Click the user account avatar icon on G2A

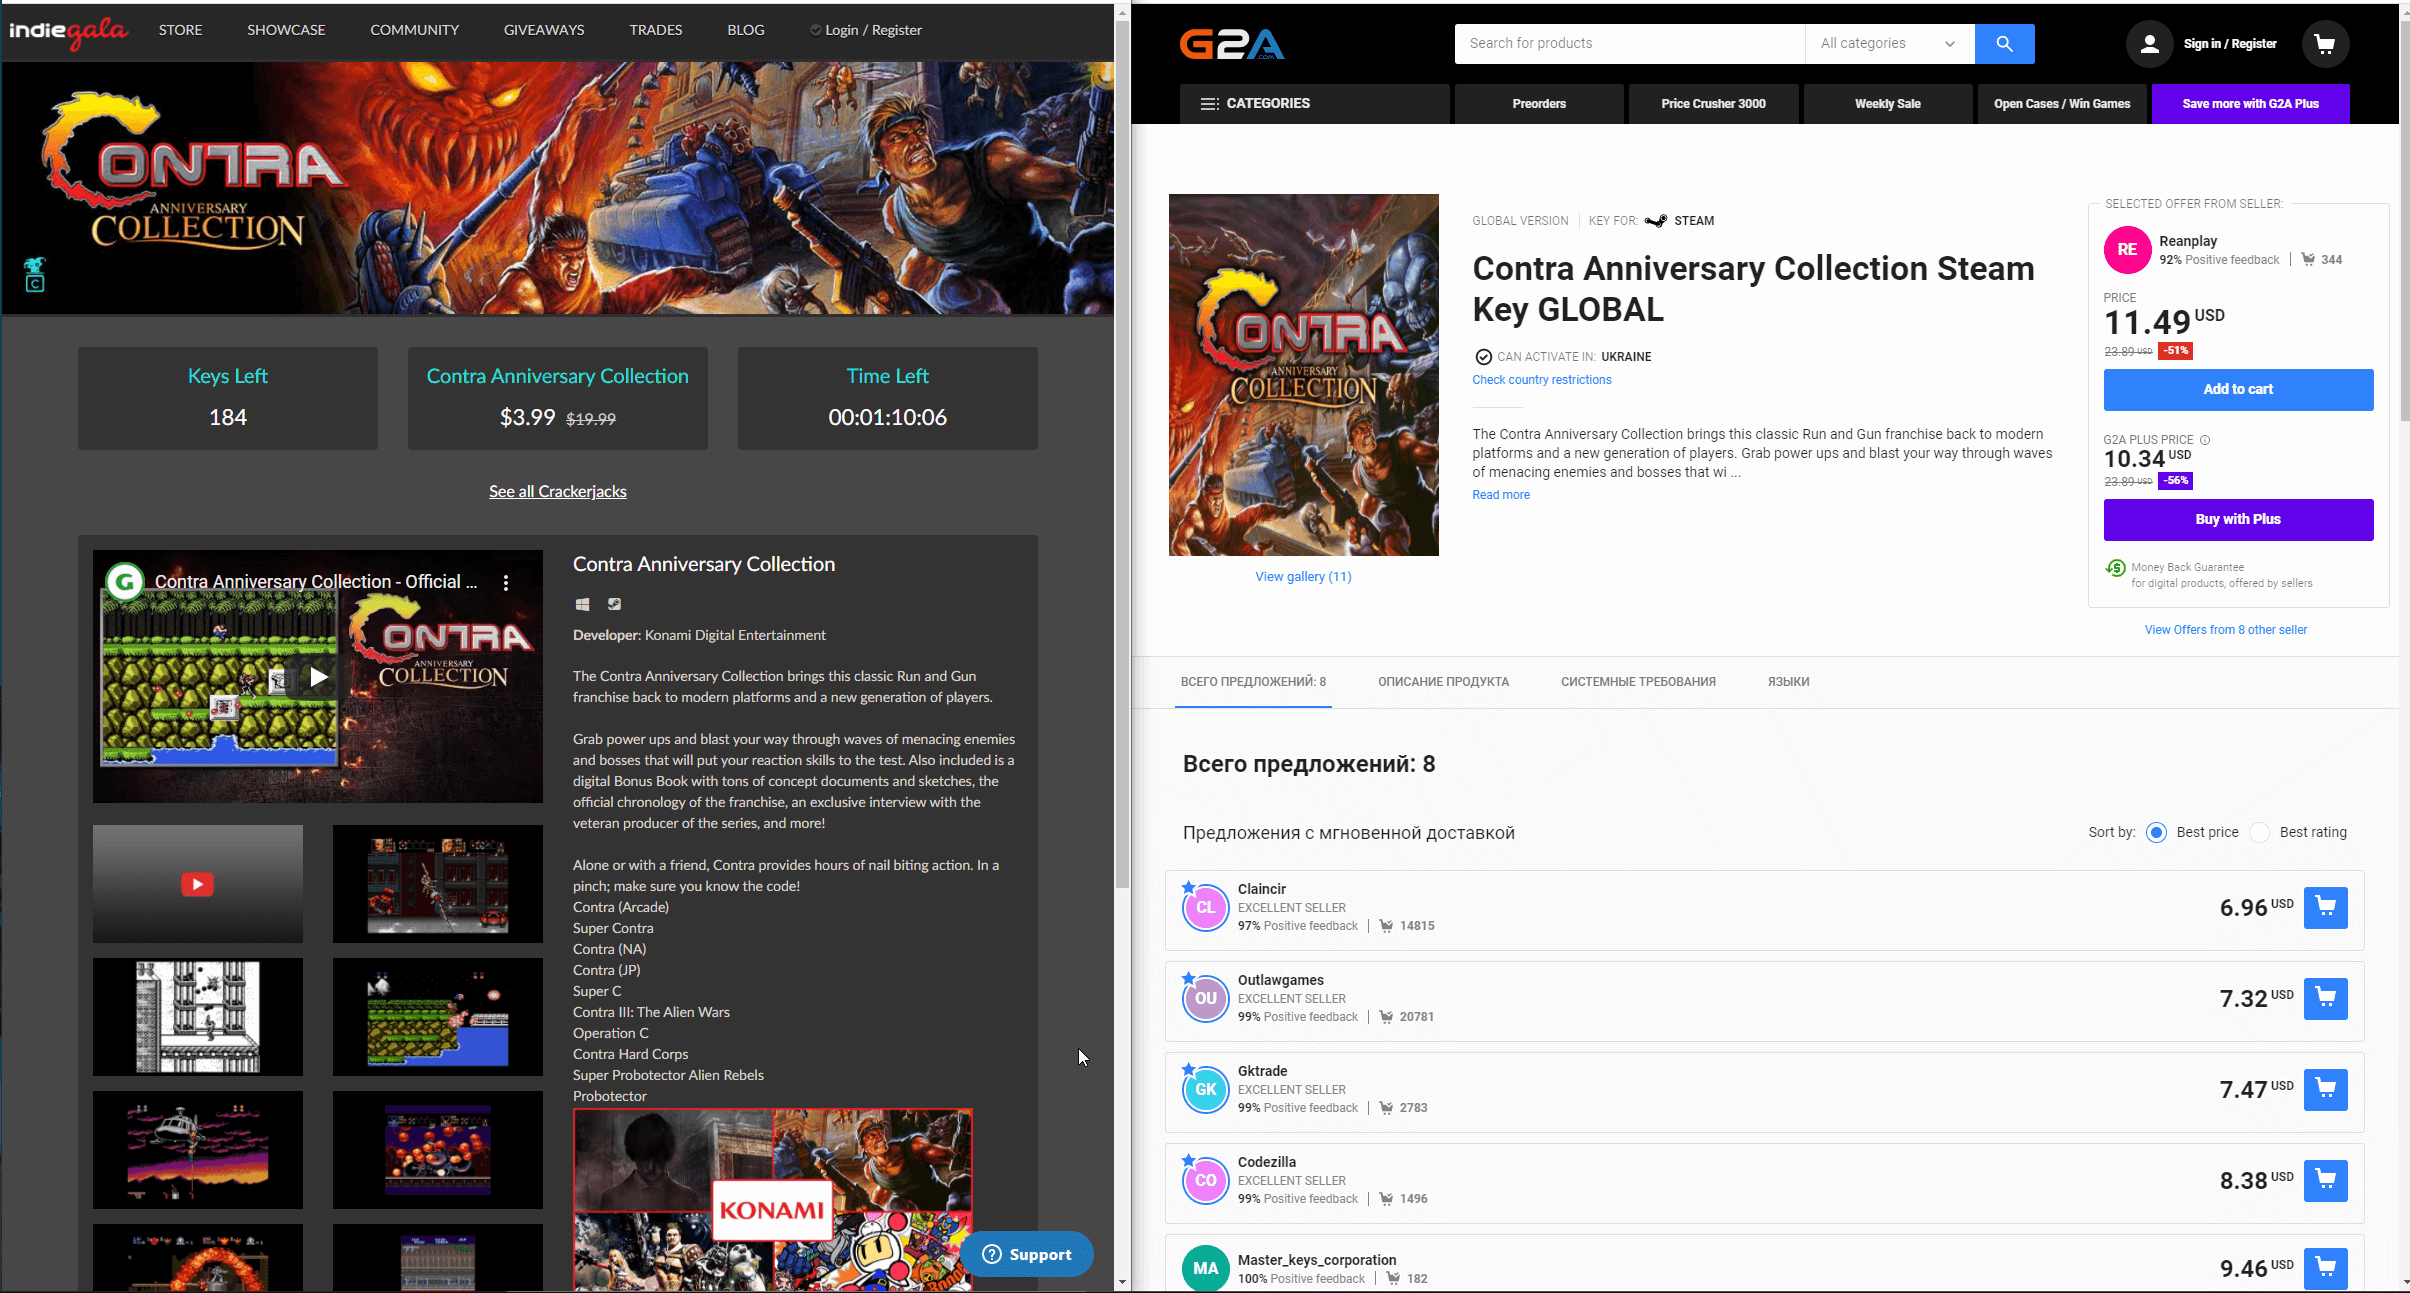2149,44
